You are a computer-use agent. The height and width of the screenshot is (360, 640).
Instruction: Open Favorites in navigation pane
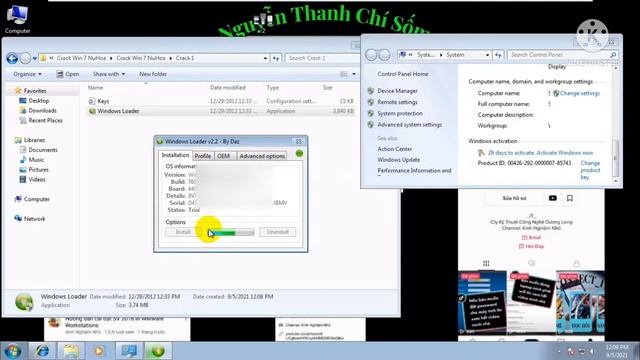point(35,91)
